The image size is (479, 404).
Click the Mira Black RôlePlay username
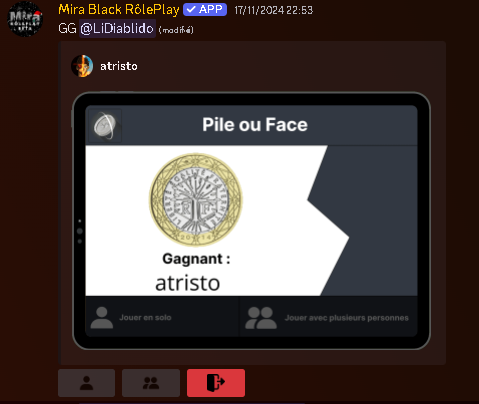coord(119,10)
